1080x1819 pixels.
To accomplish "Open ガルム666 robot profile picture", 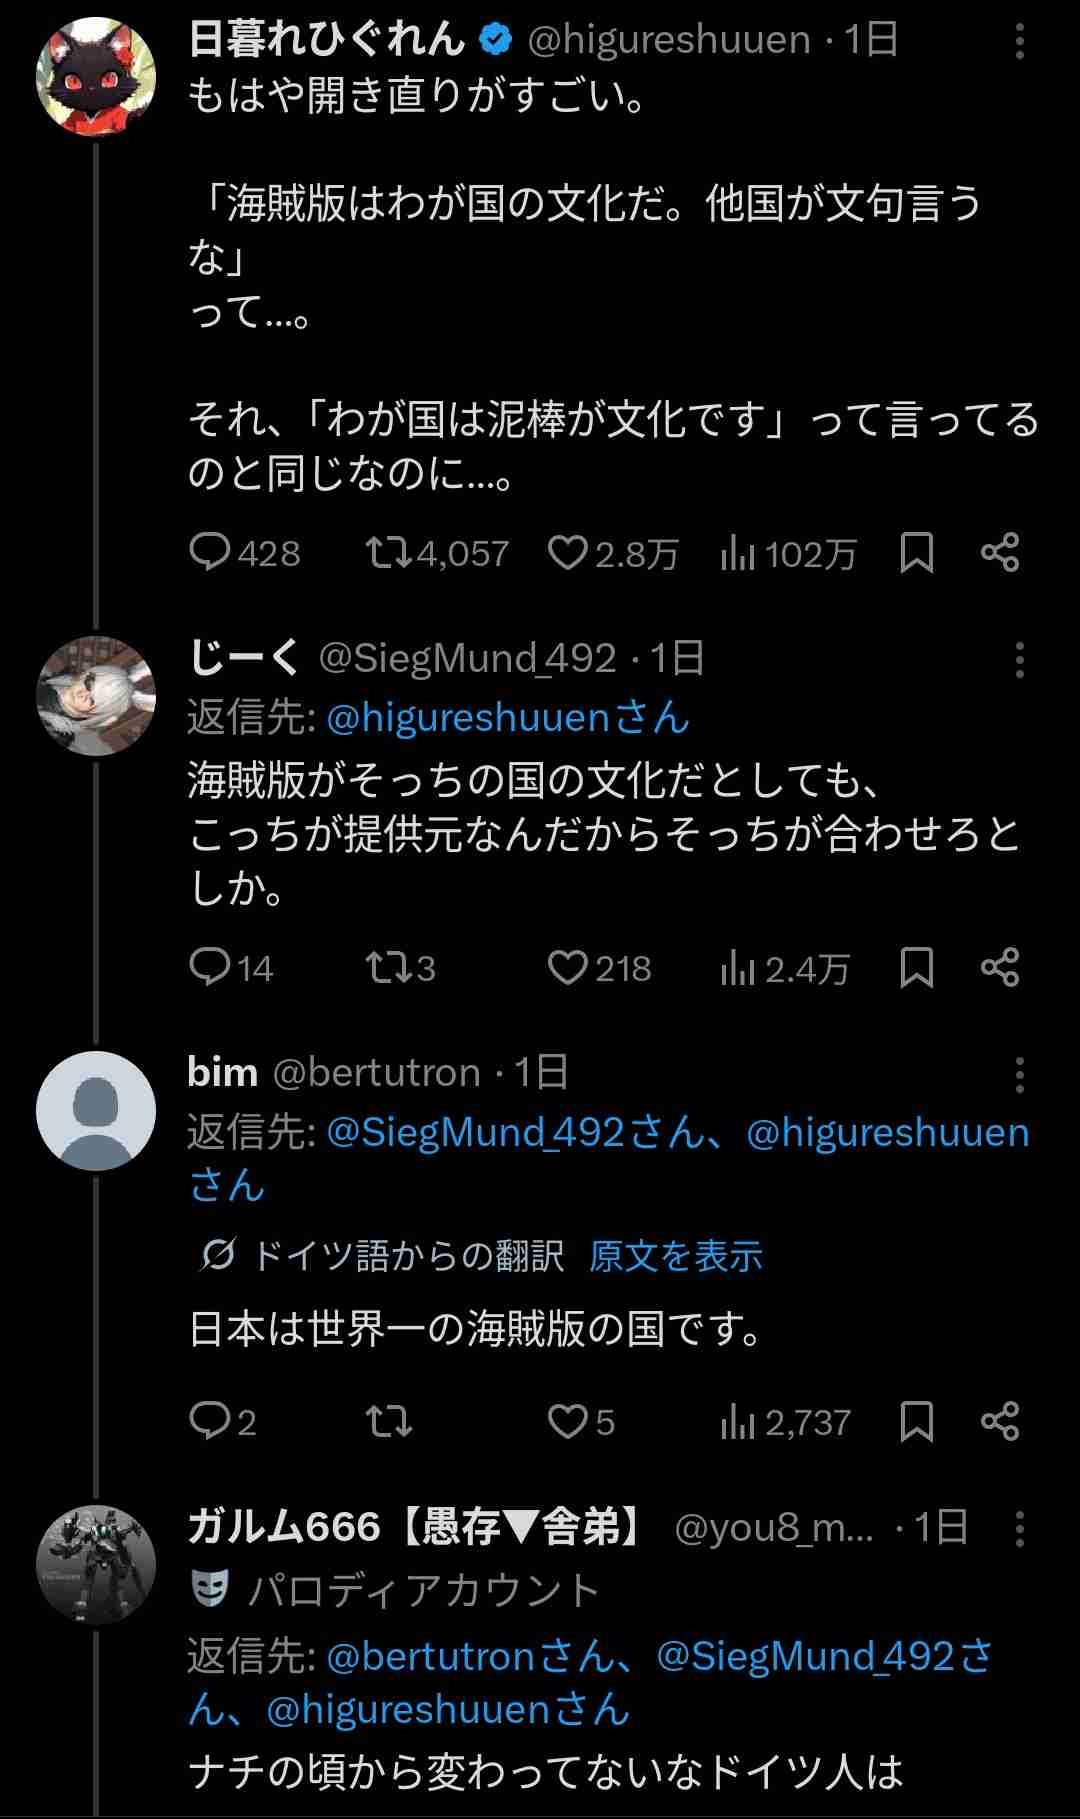I will click(x=96, y=1564).
